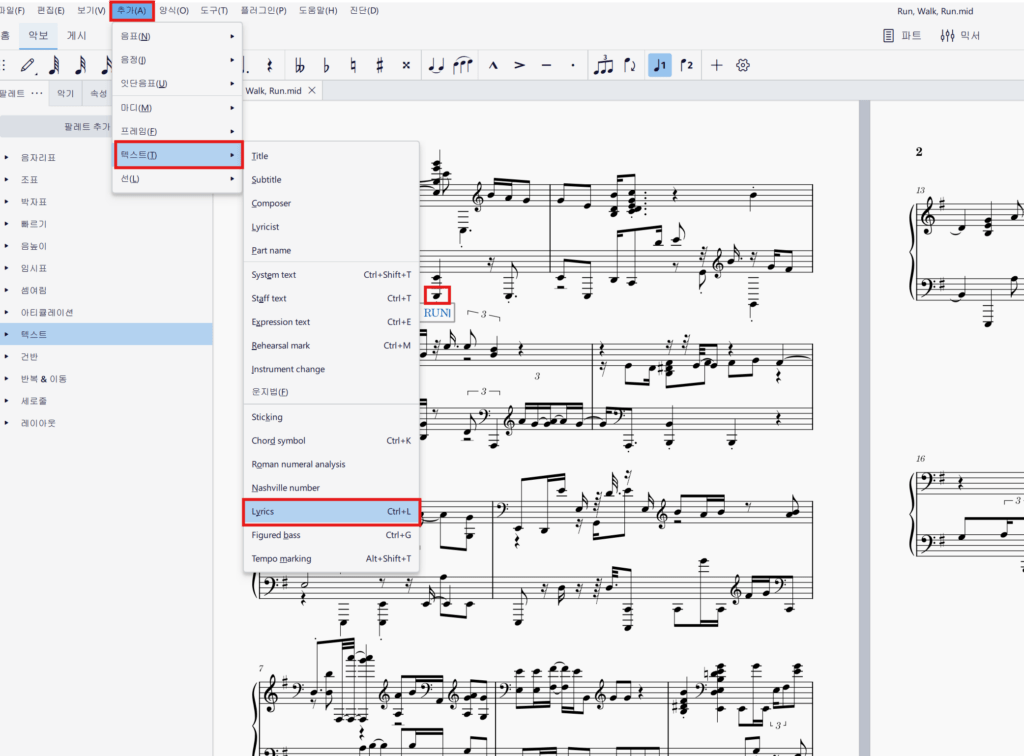Select the 세로줄 palette label
1024x756 pixels.
pos(34,401)
